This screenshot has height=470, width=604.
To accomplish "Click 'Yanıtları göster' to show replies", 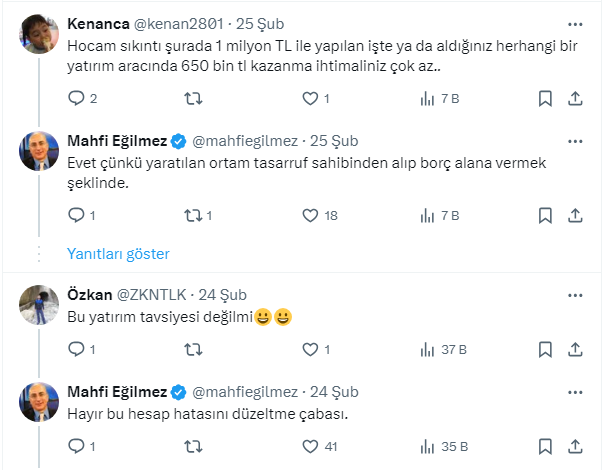I will (x=118, y=254).
